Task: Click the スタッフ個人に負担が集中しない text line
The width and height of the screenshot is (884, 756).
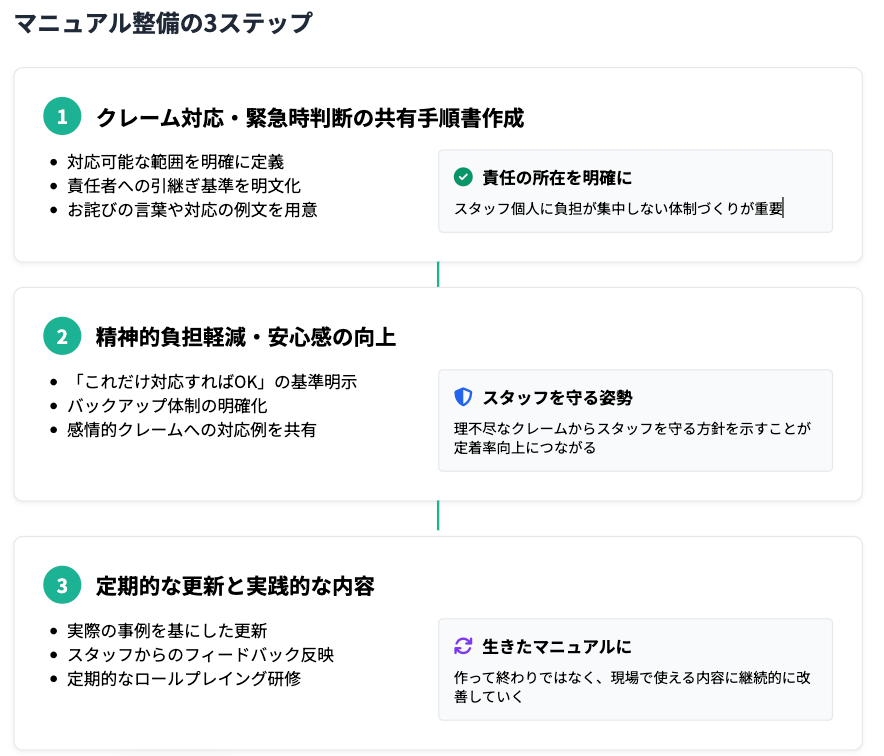Action: tap(618, 208)
